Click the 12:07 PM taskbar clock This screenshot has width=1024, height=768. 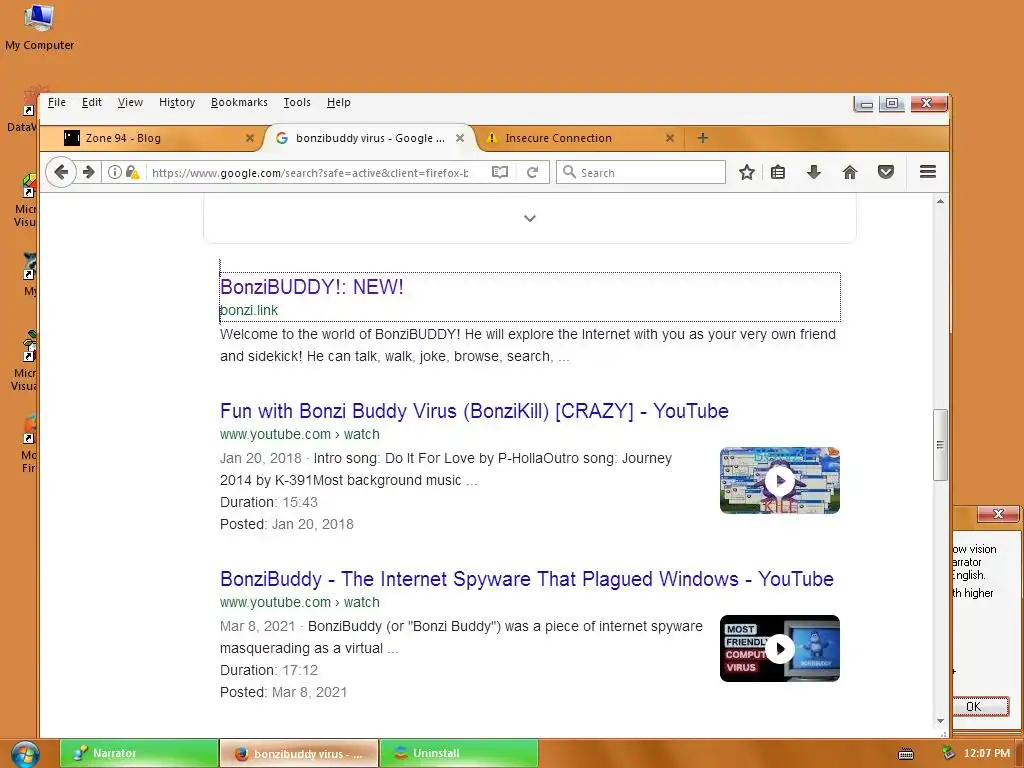point(987,753)
